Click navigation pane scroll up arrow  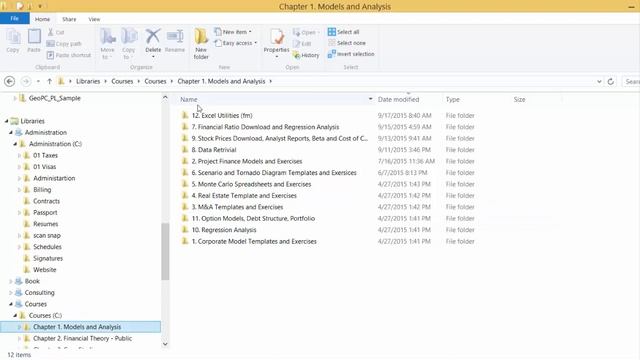165,98
